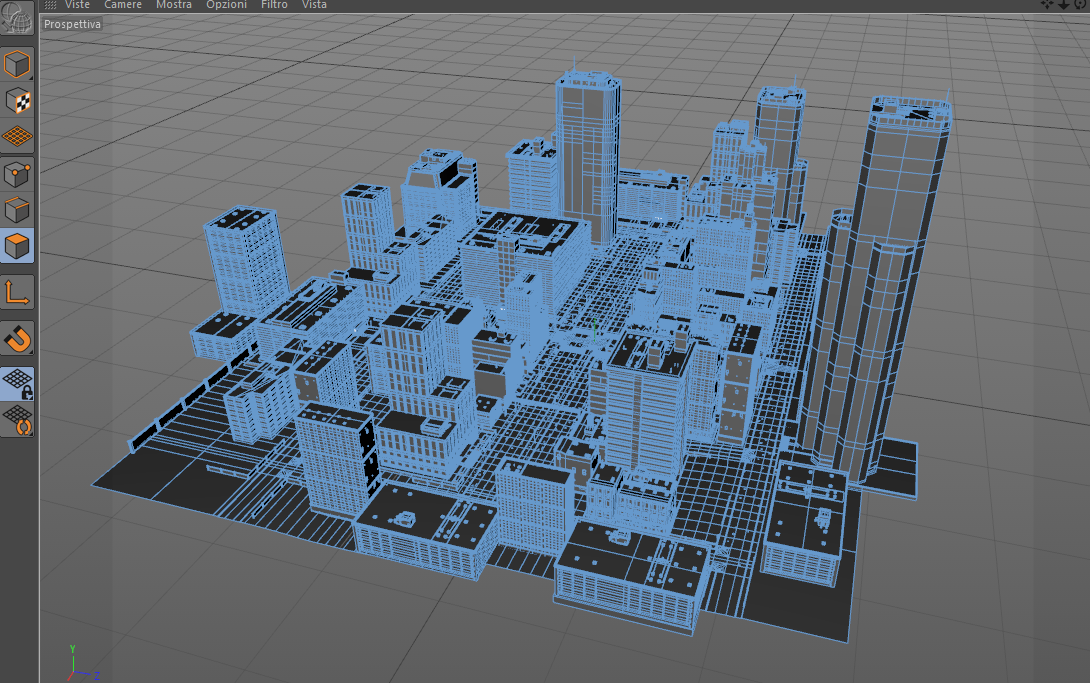Select the Model mode cube icon
This screenshot has height=683, width=1090.
(x=17, y=65)
